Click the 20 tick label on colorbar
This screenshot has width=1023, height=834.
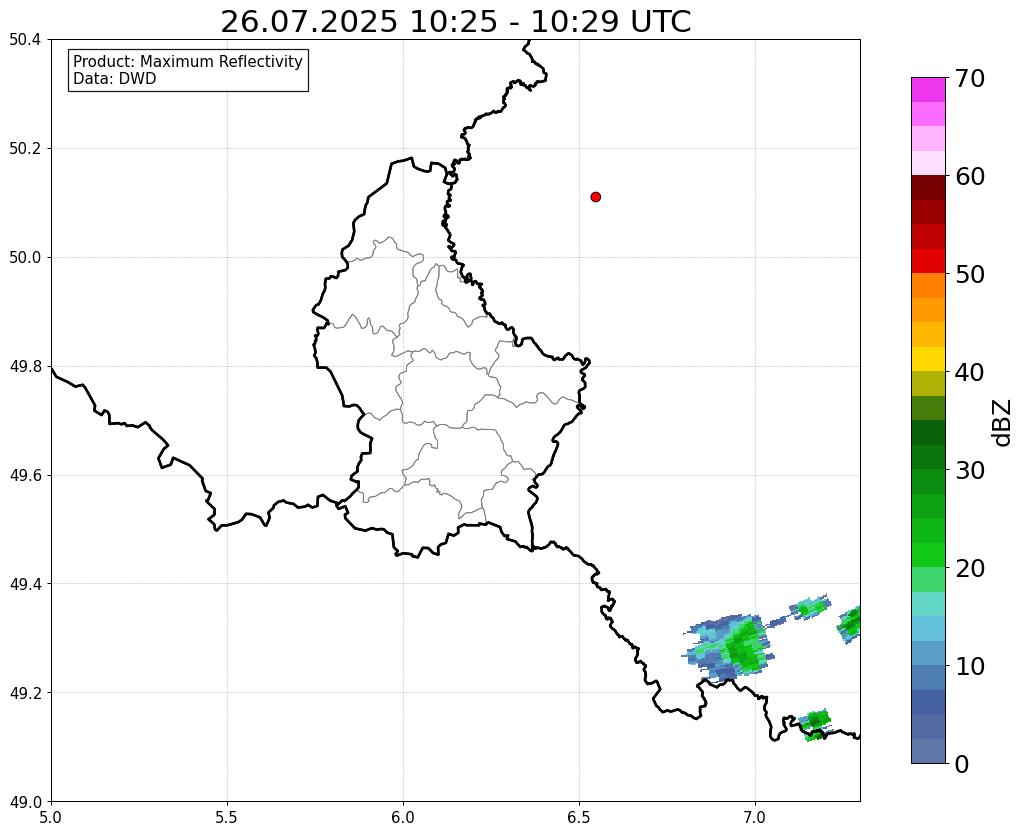(x=970, y=568)
